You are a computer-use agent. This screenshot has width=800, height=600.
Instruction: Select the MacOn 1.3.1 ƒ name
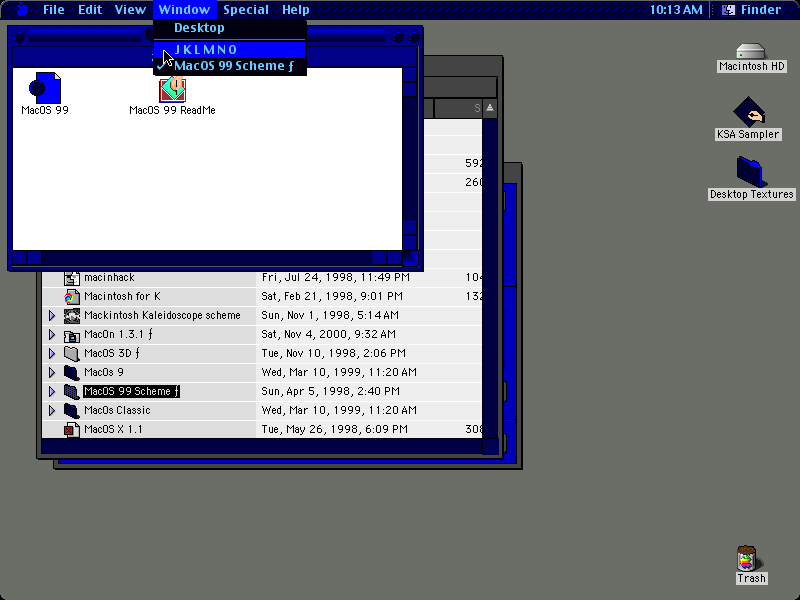tap(118, 335)
